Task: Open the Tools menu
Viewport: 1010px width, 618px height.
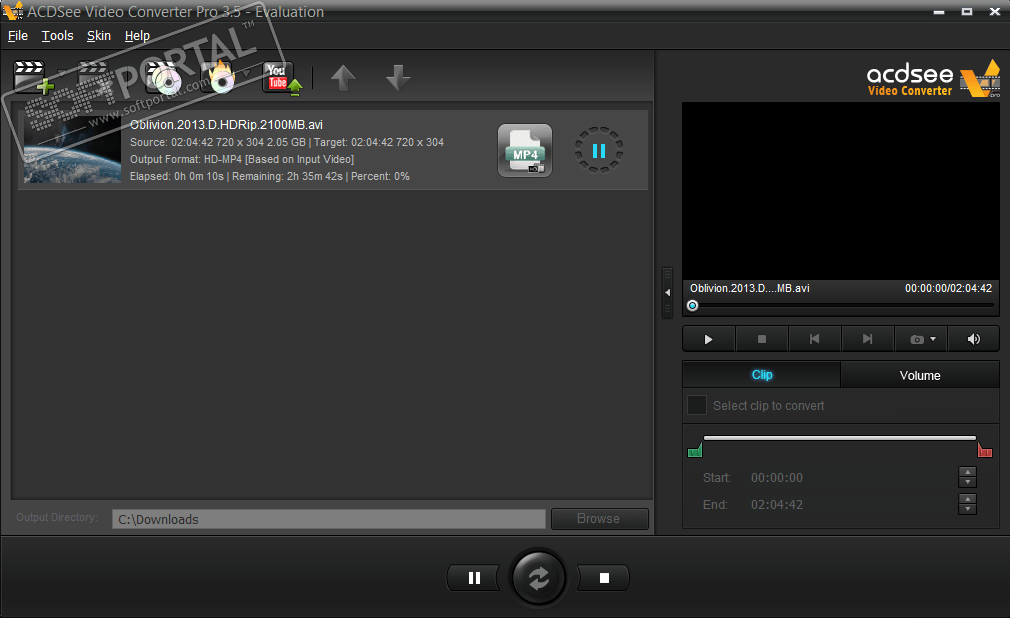Action: [57, 36]
